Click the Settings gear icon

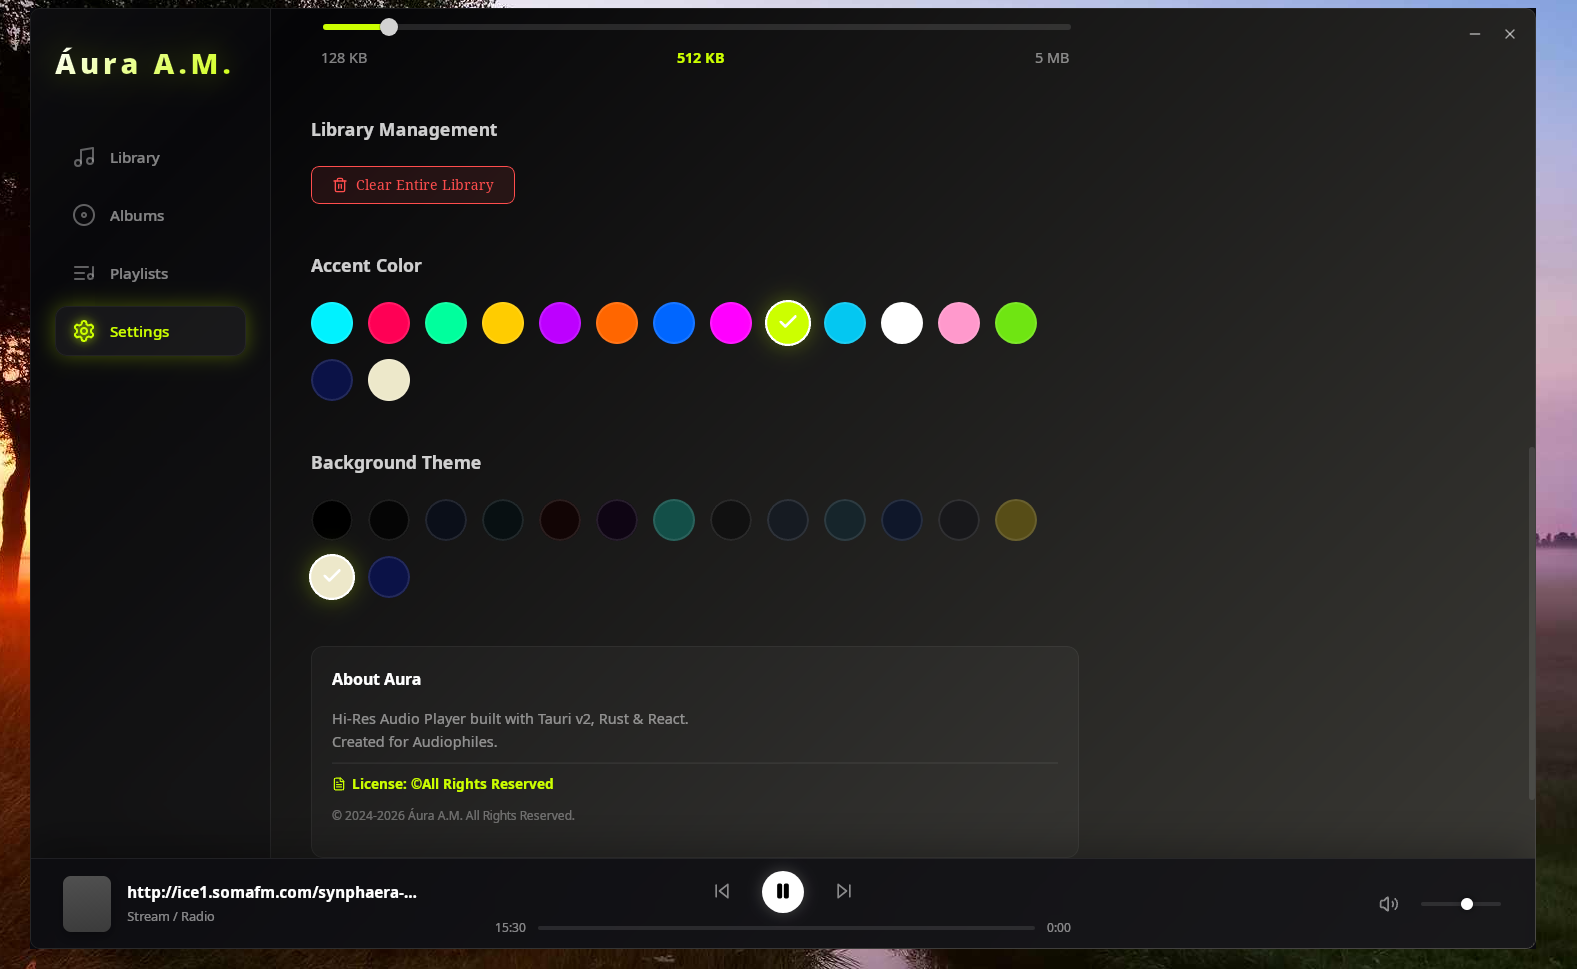(x=84, y=332)
